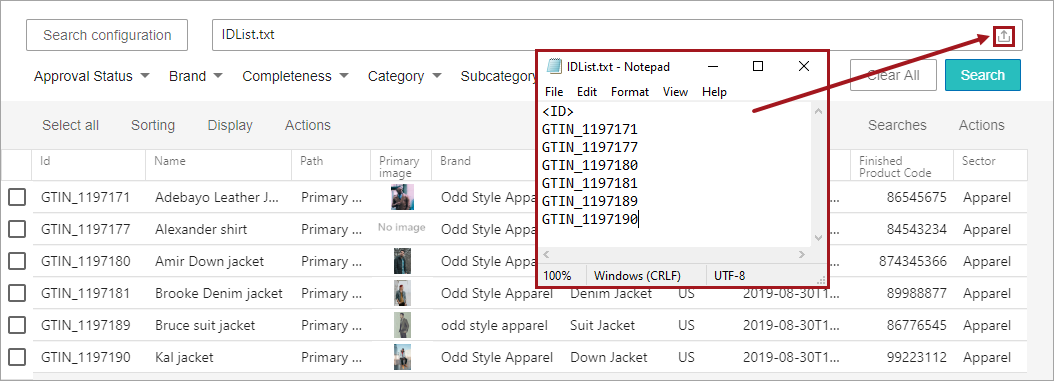Viewport: 1054px width, 381px height.
Task: Open the Brand filter dropdown
Action: coord(196,76)
